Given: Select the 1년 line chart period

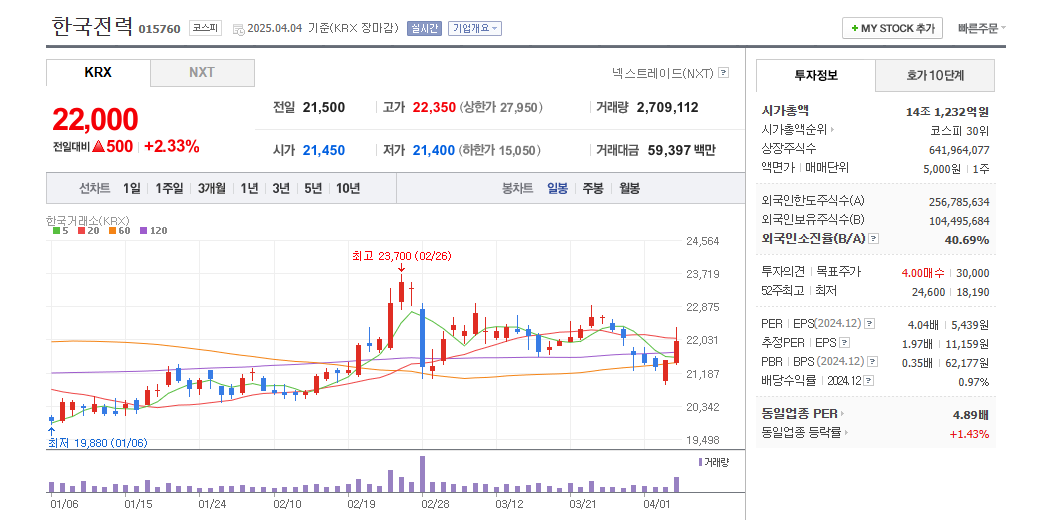Looking at the screenshot, I should [x=248, y=188].
